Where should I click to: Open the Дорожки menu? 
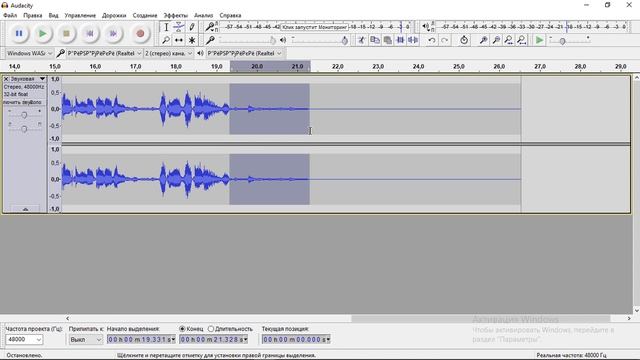tap(114, 15)
